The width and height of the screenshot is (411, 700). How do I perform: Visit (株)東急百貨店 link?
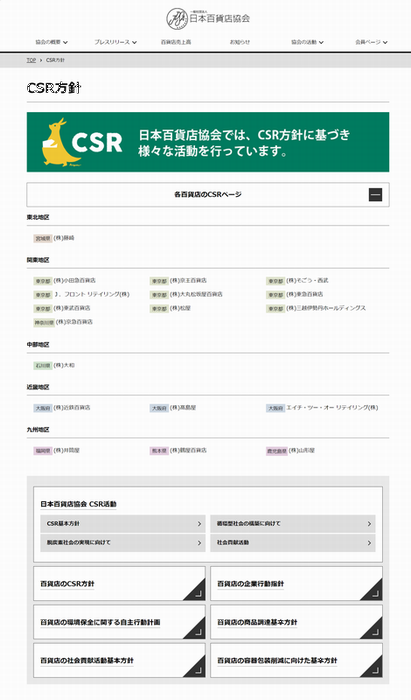(304, 294)
